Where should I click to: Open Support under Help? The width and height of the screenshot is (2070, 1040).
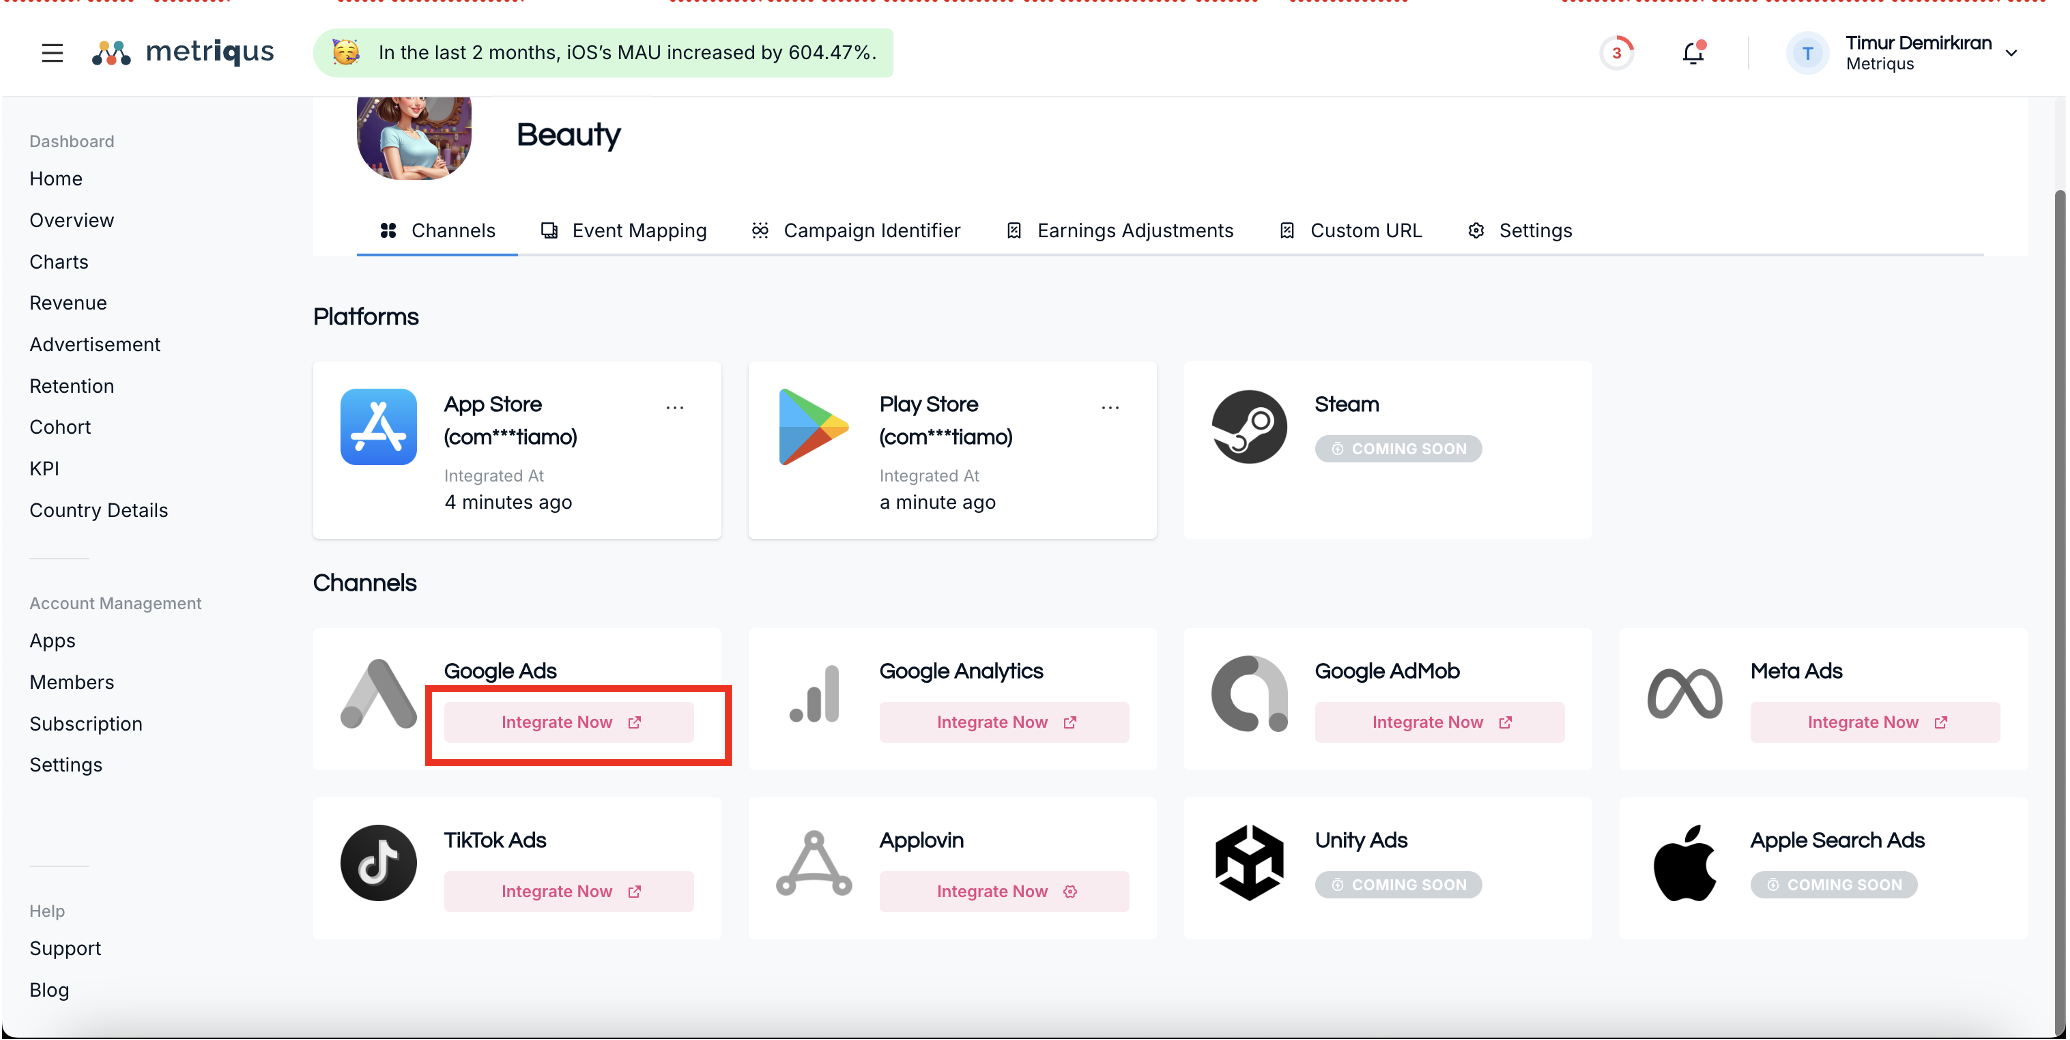pyautogui.click(x=66, y=948)
